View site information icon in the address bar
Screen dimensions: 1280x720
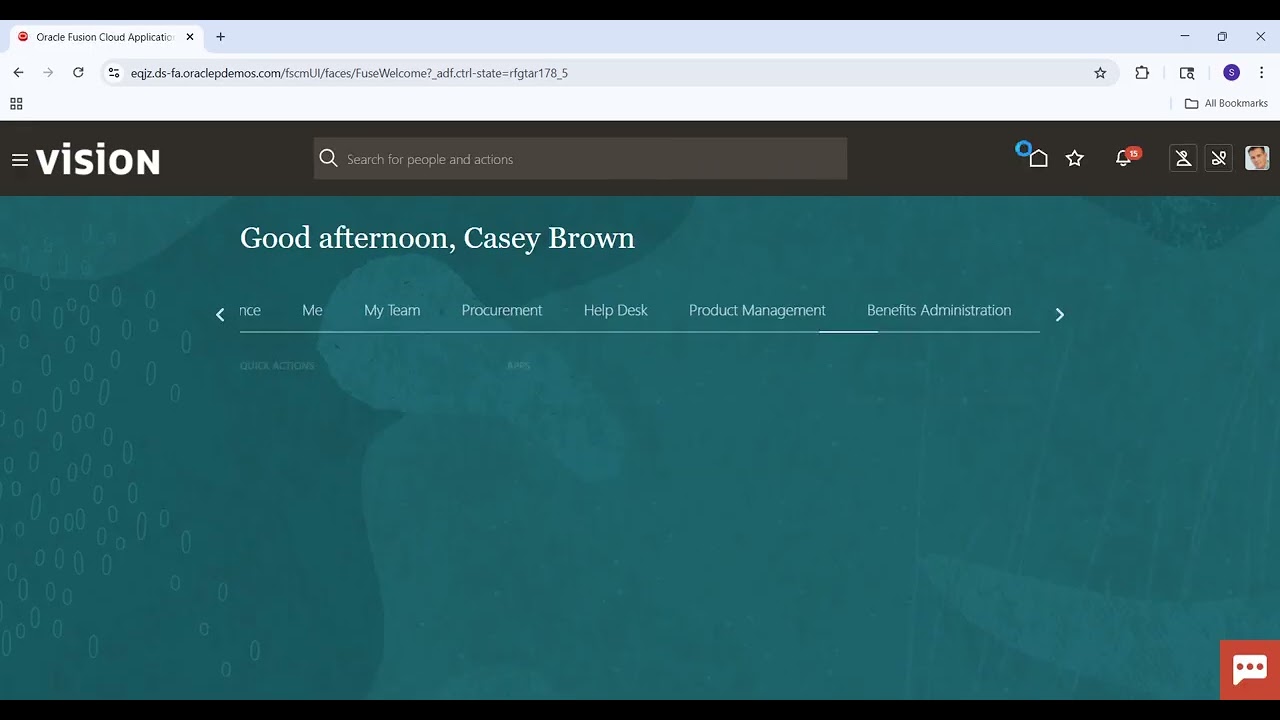coord(114,73)
